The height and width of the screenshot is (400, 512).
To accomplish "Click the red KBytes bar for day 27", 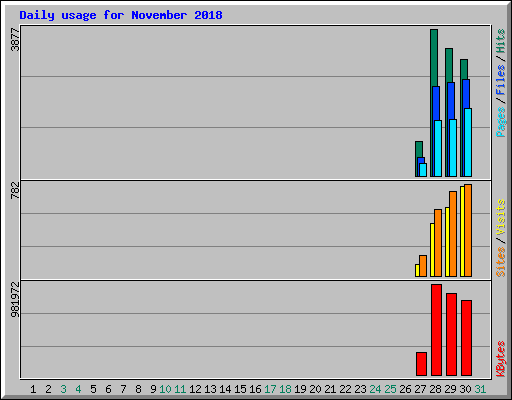I will pyautogui.click(x=421, y=364).
